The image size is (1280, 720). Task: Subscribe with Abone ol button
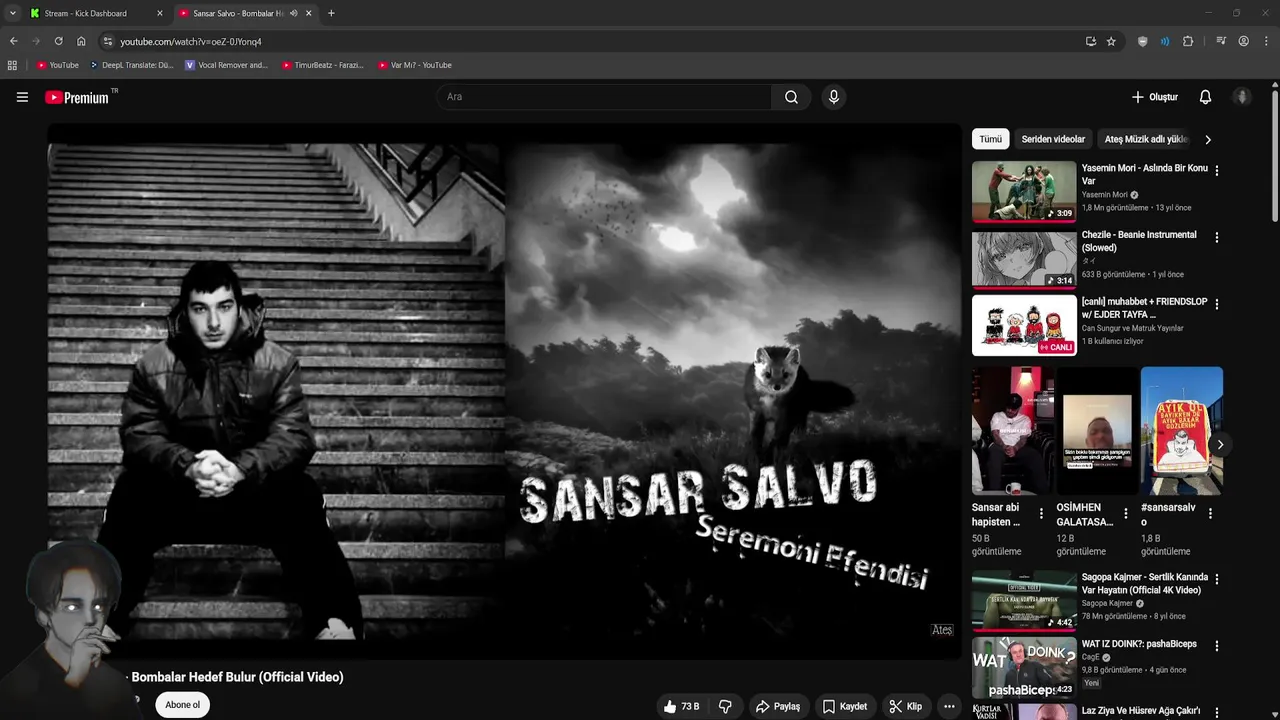182,705
